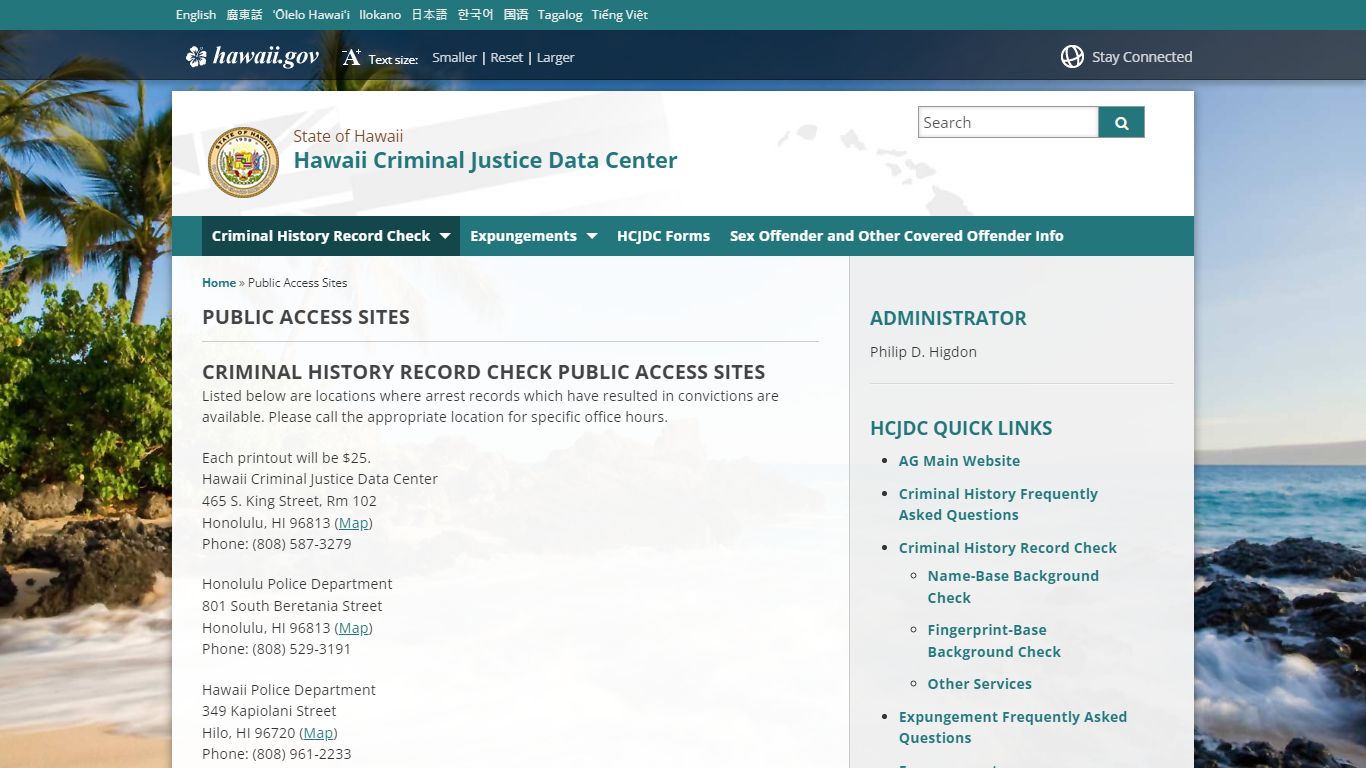The image size is (1366, 768).
Task: Open Map link for Hilo address
Action: coord(318,733)
